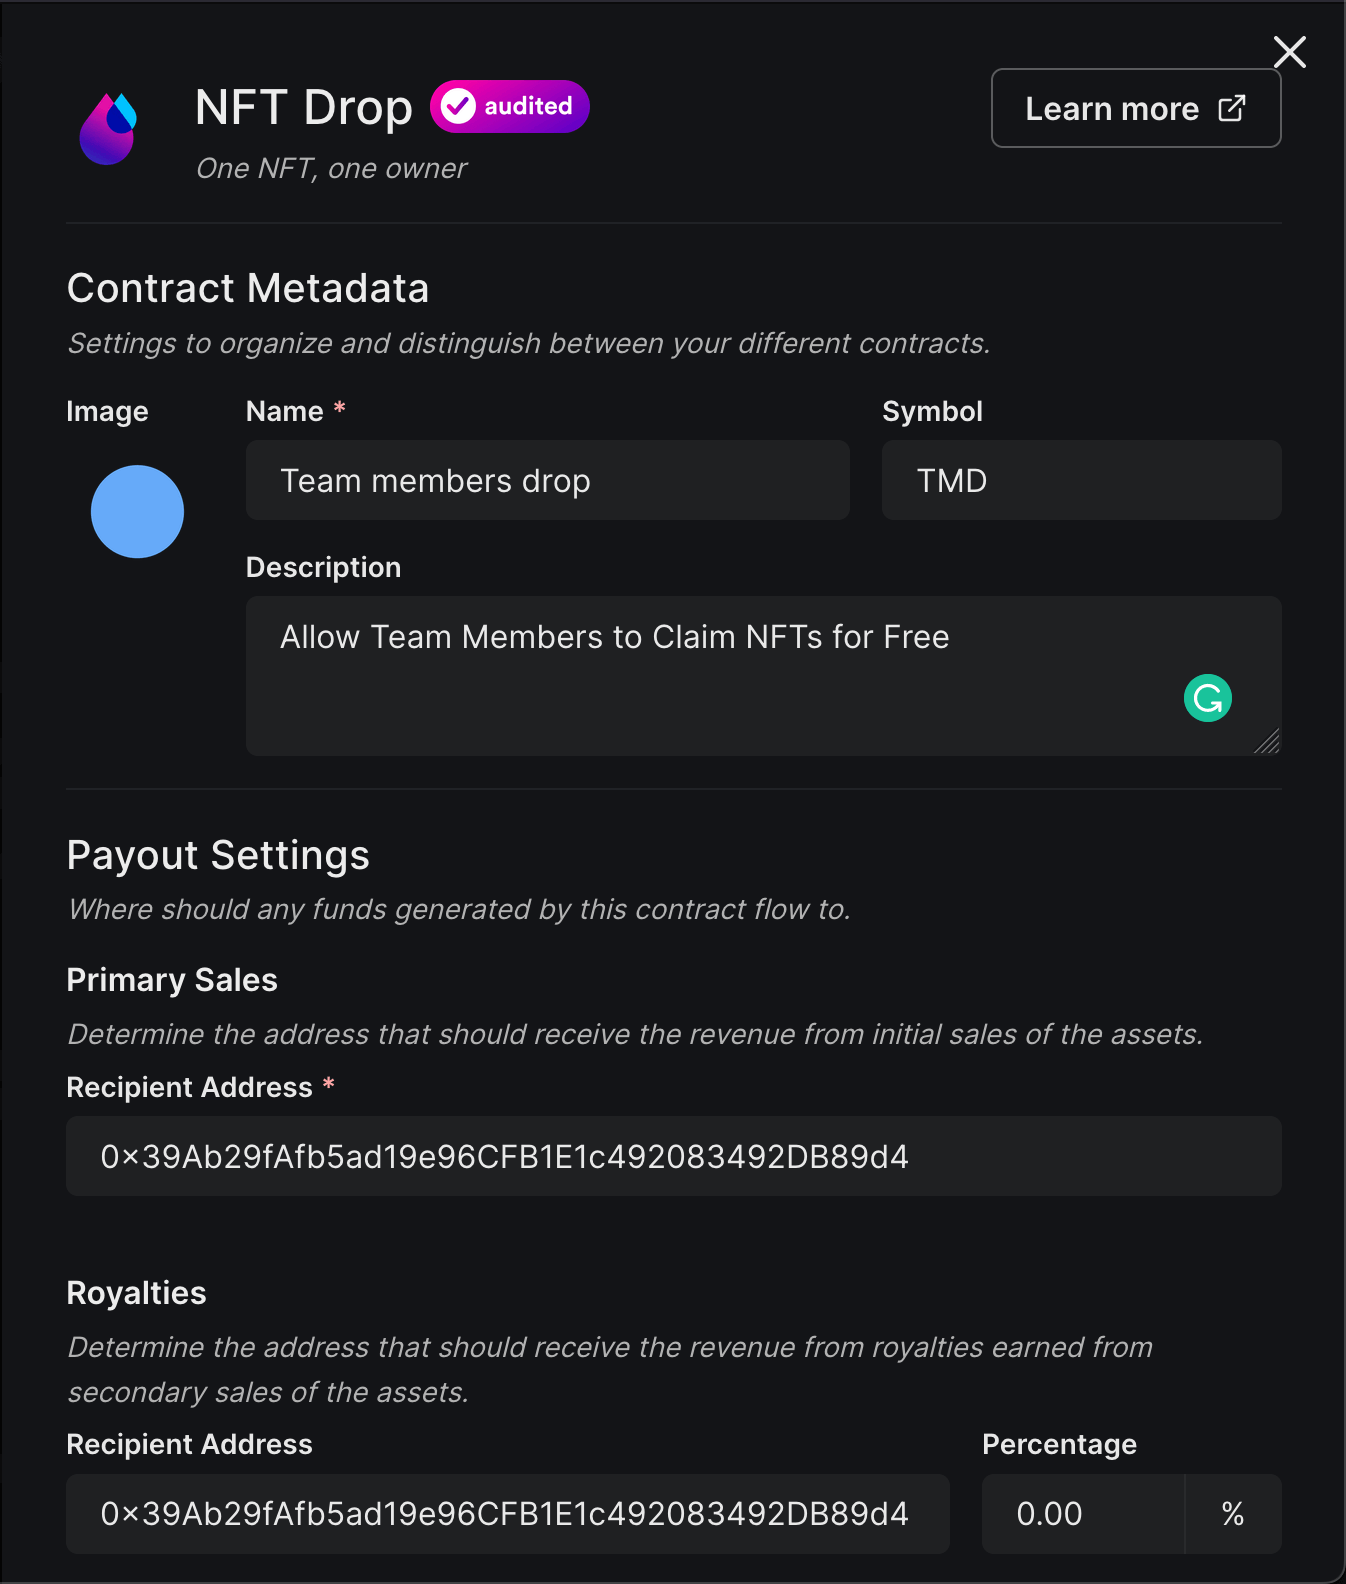This screenshot has width=1346, height=1584.
Task: Click the Payout Settings section heading
Action: pos(218,855)
